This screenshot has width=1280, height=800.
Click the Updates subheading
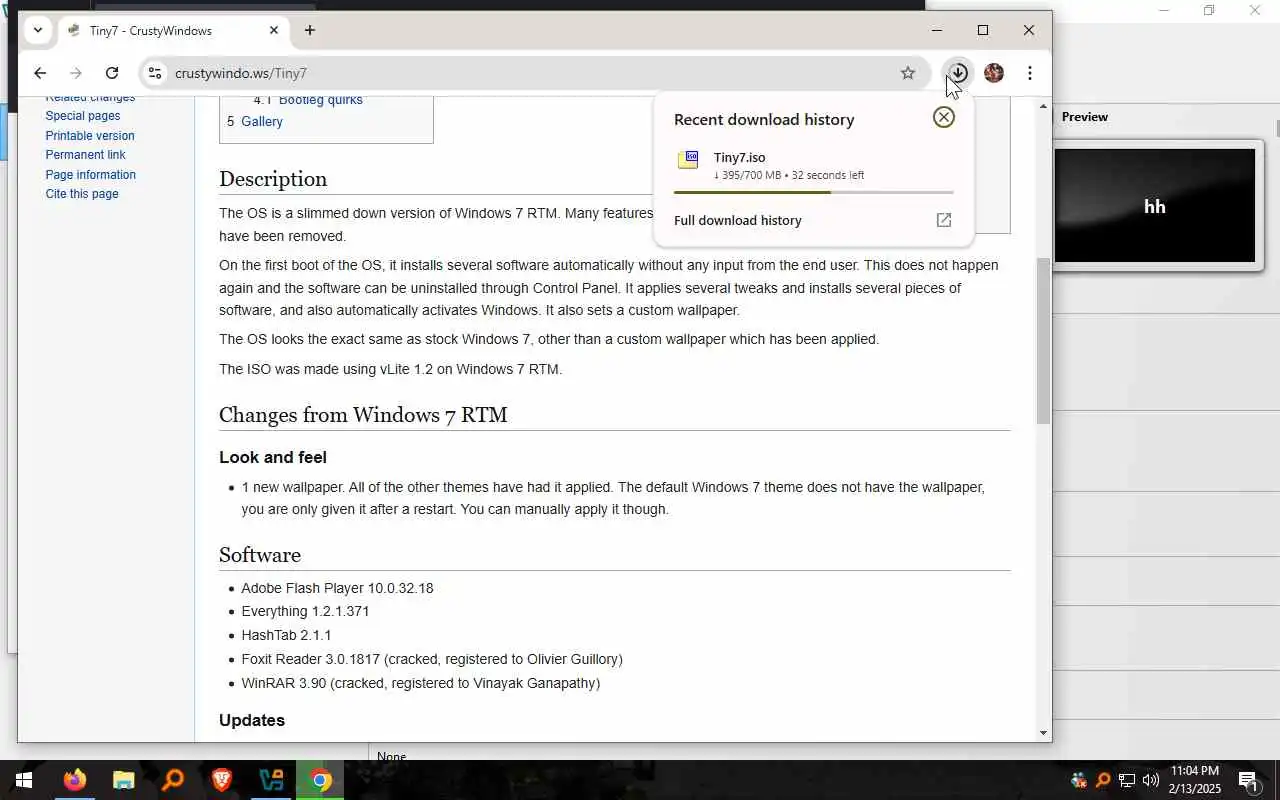pyautogui.click(x=252, y=721)
